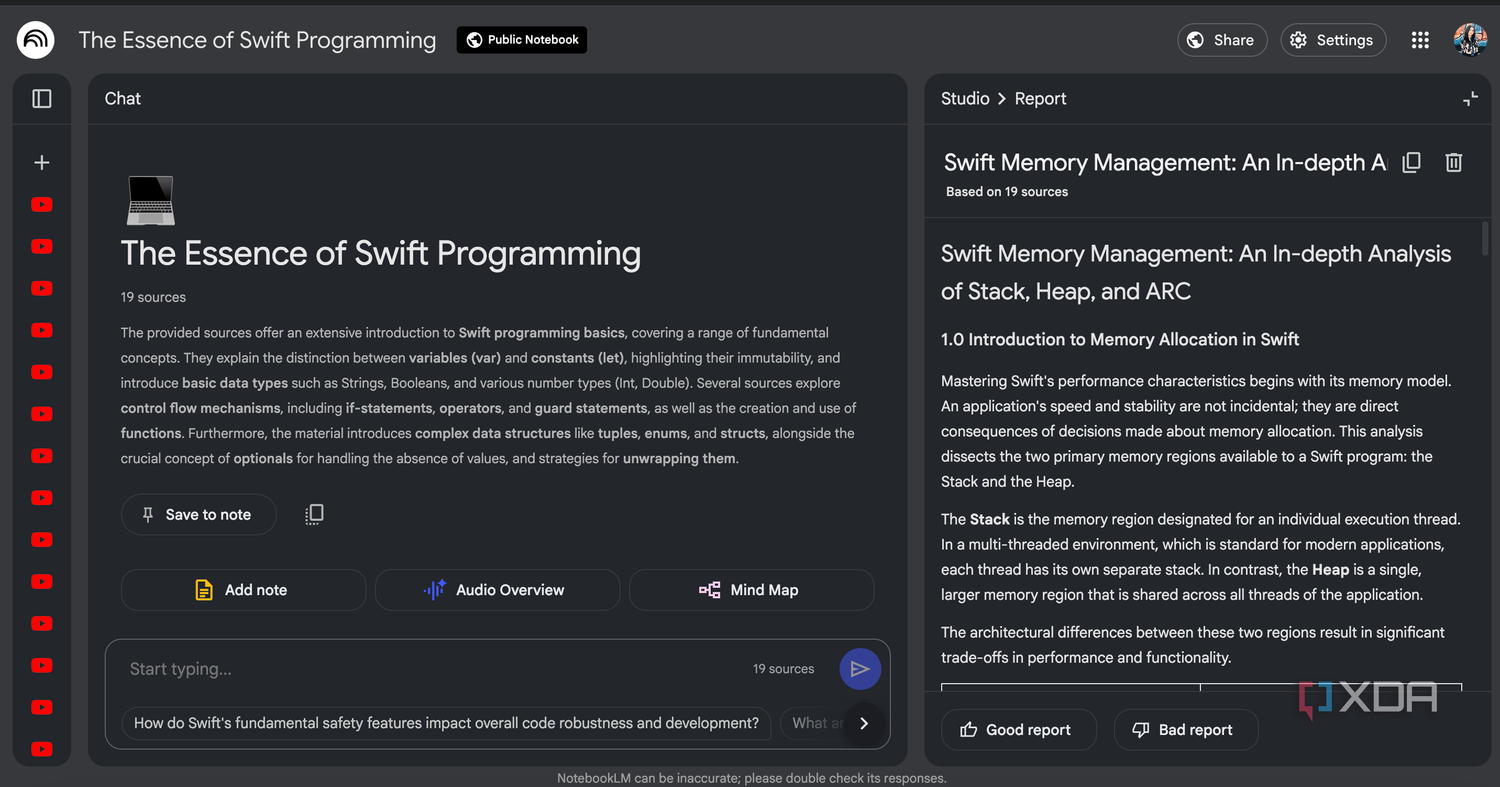1500x787 pixels.
Task: Share this notebook
Action: tap(1222, 40)
